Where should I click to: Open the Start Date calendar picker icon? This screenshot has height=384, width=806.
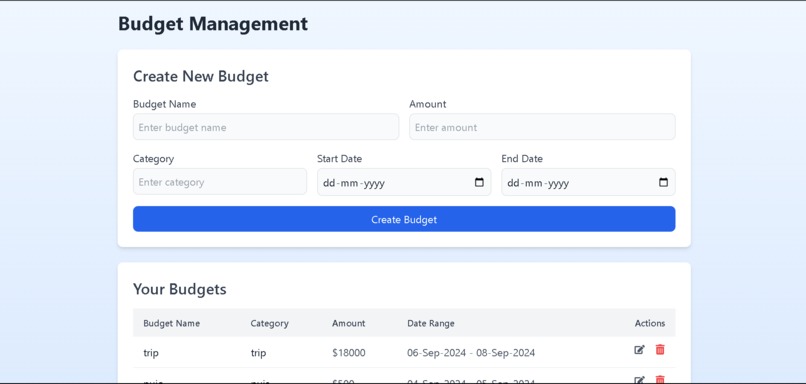click(479, 182)
